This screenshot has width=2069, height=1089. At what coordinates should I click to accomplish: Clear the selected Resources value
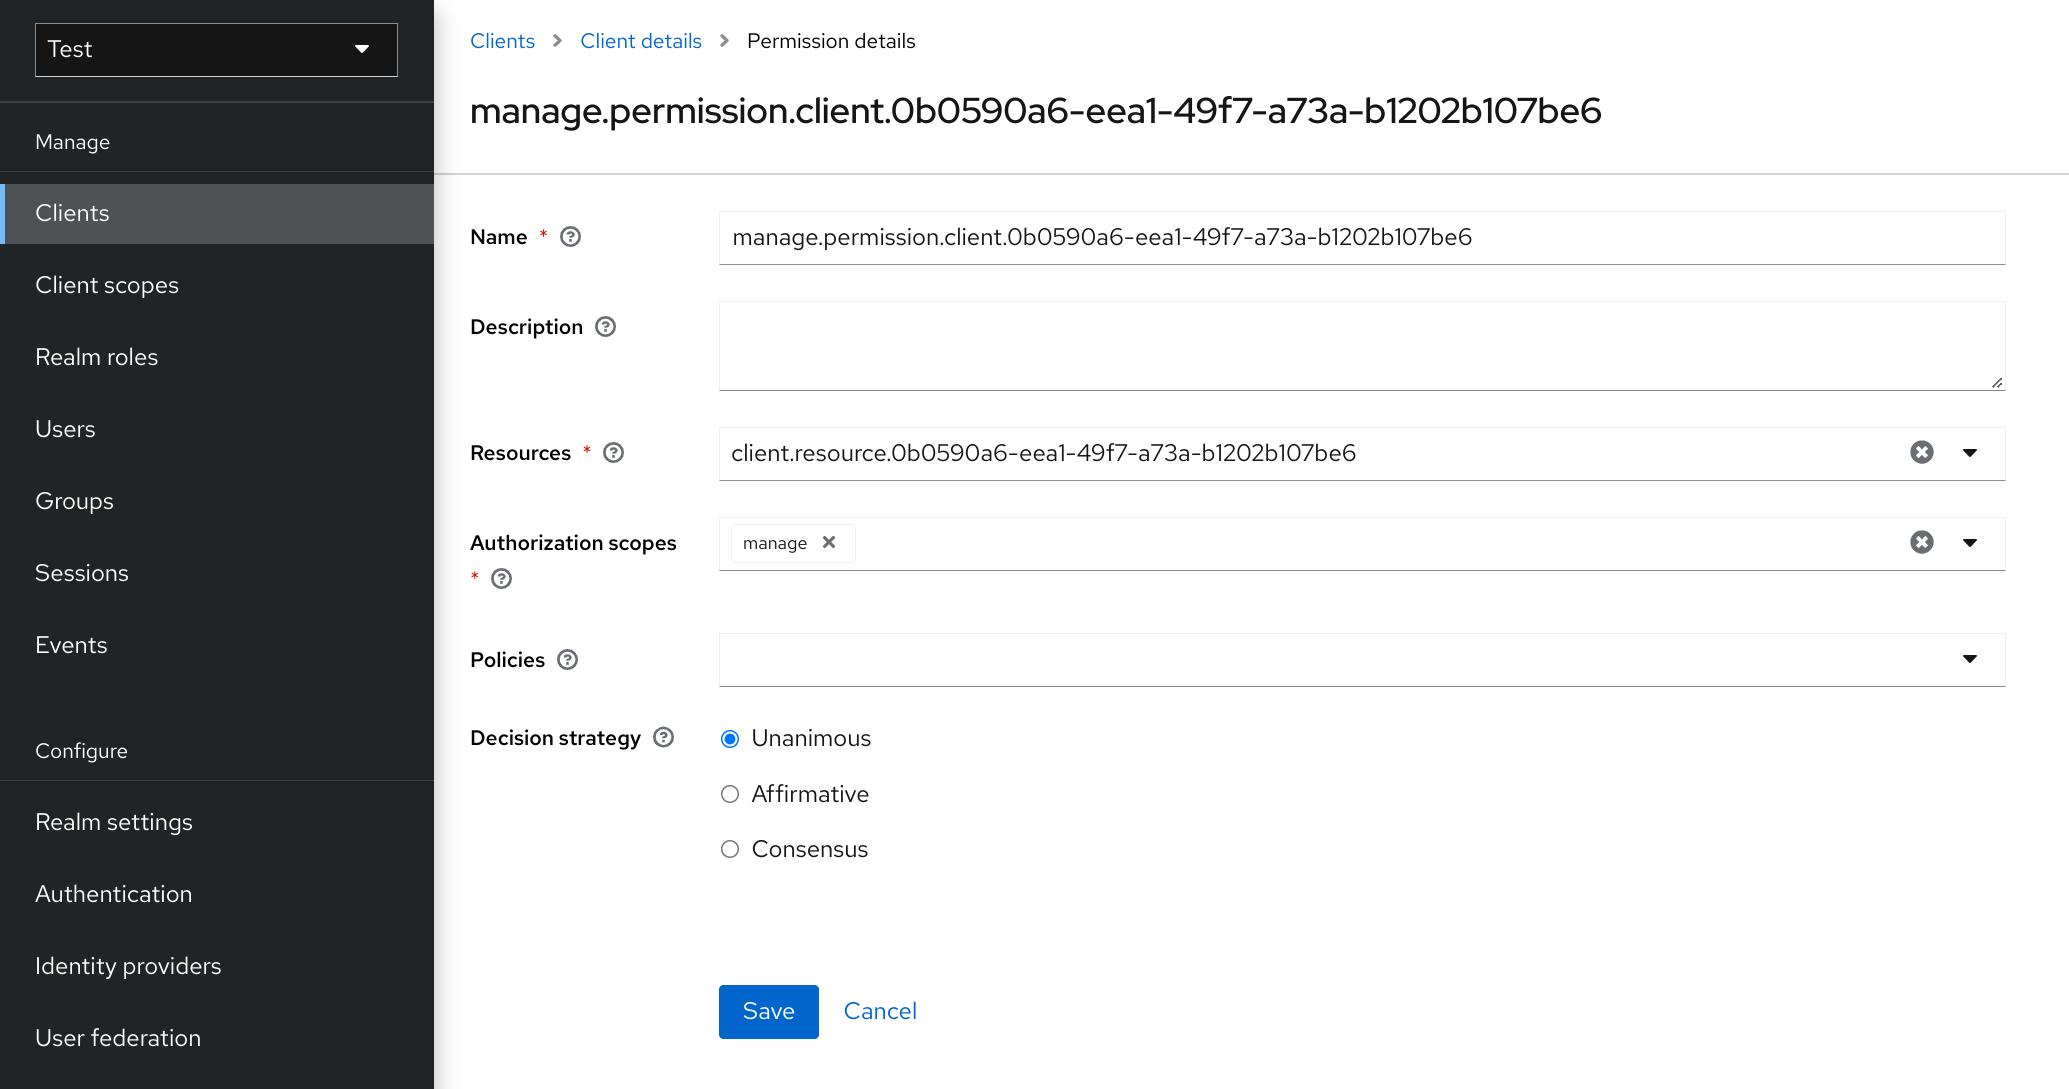(1921, 453)
